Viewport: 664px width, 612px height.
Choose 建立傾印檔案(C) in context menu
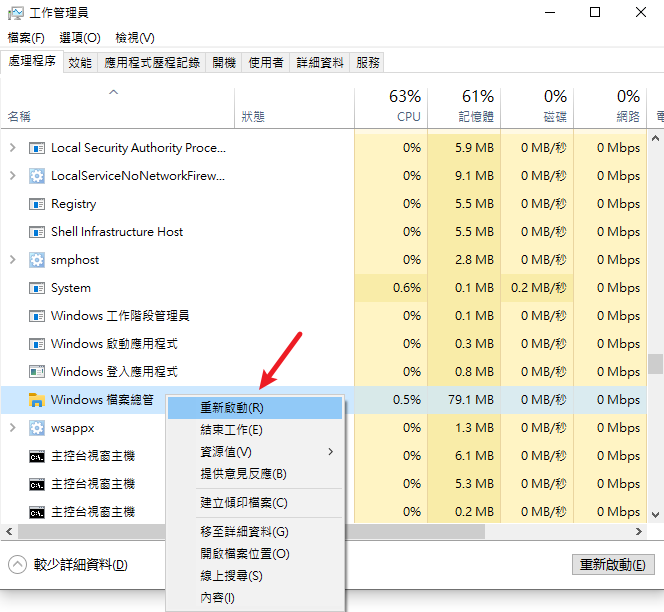(255, 503)
